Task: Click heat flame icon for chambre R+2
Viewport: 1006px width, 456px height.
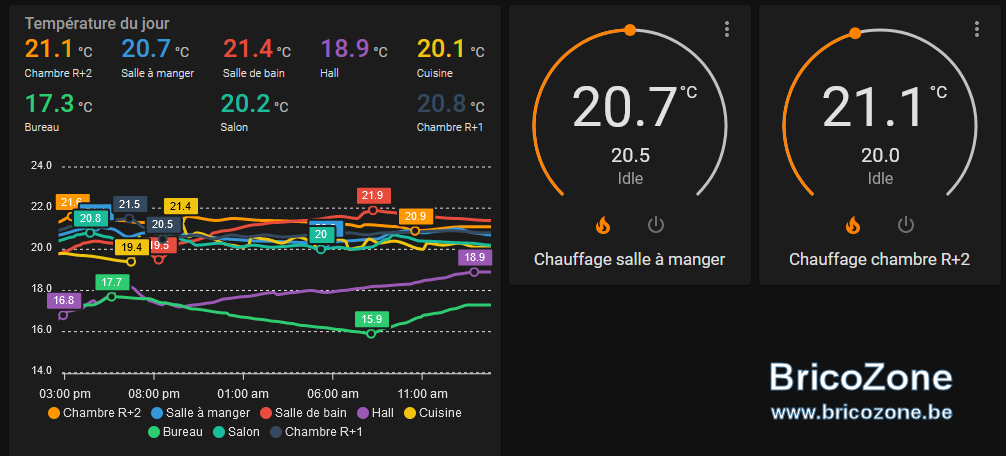Action: (852, 225)
